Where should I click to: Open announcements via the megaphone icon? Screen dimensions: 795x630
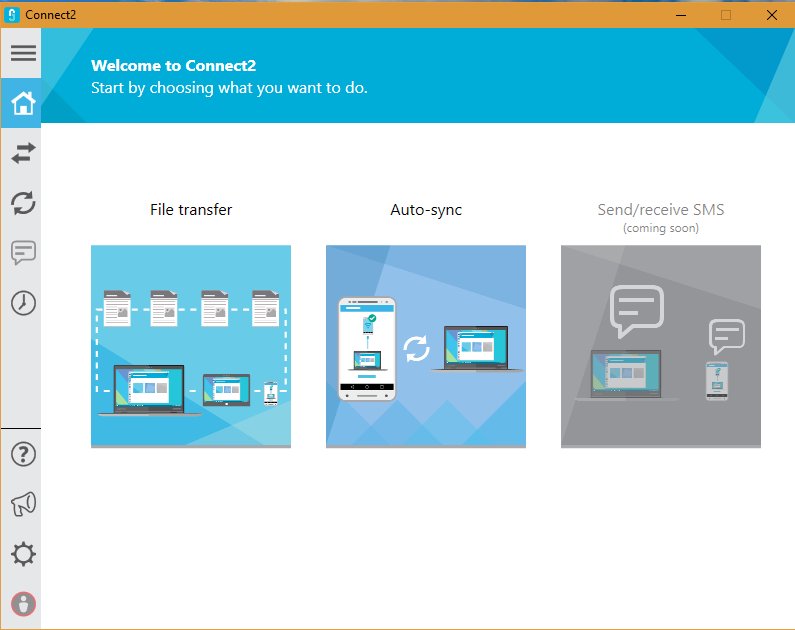pyautogui.click(x=22, y=505)
